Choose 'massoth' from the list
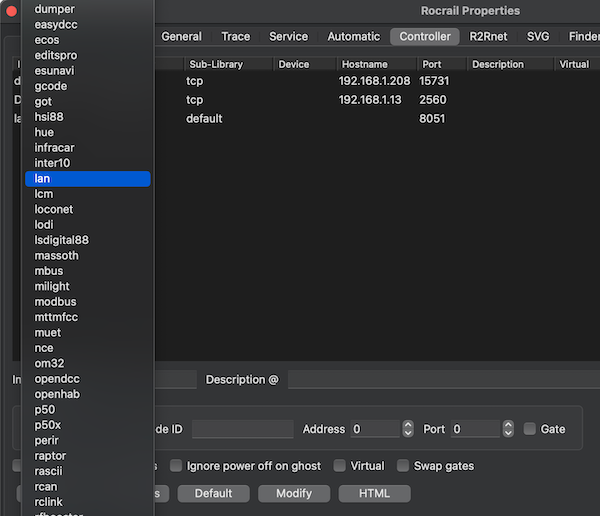600x516 pixels. click(x=88, y=256)
